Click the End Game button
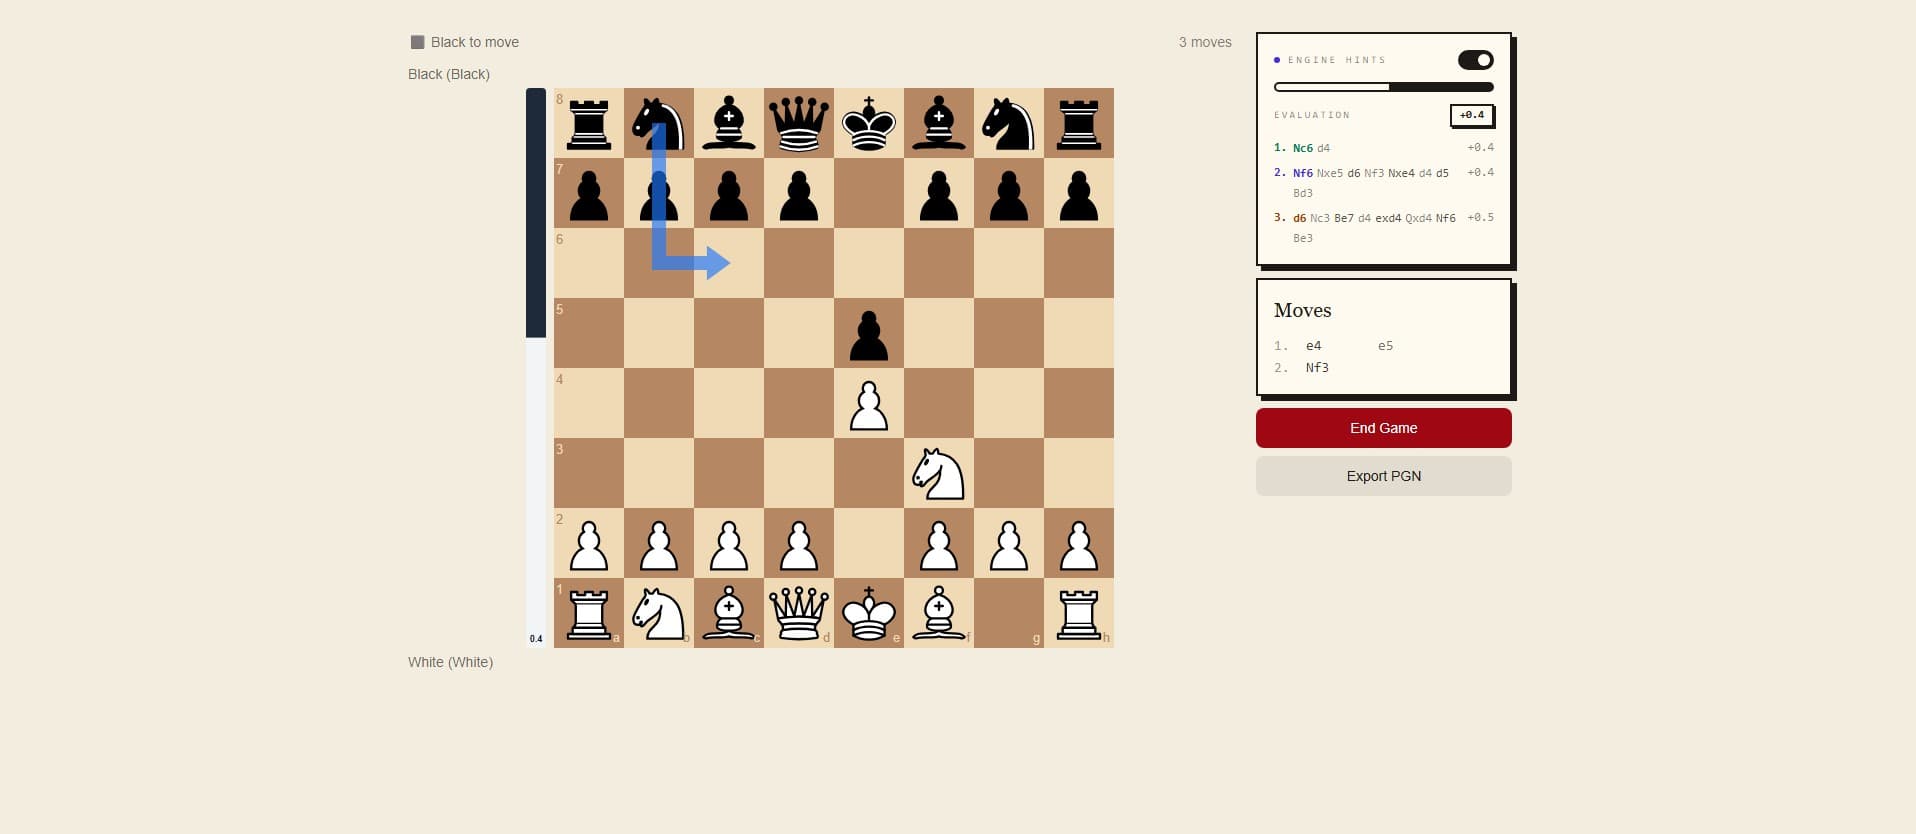 [x=1383, y=428]
